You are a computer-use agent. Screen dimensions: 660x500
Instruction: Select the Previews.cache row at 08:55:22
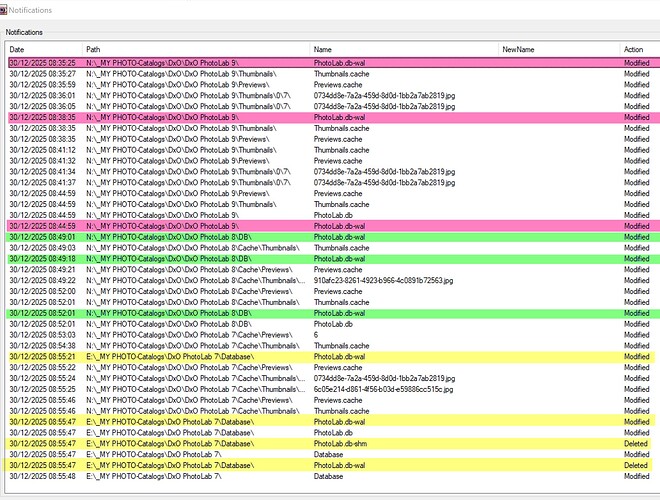coord(330,367)
